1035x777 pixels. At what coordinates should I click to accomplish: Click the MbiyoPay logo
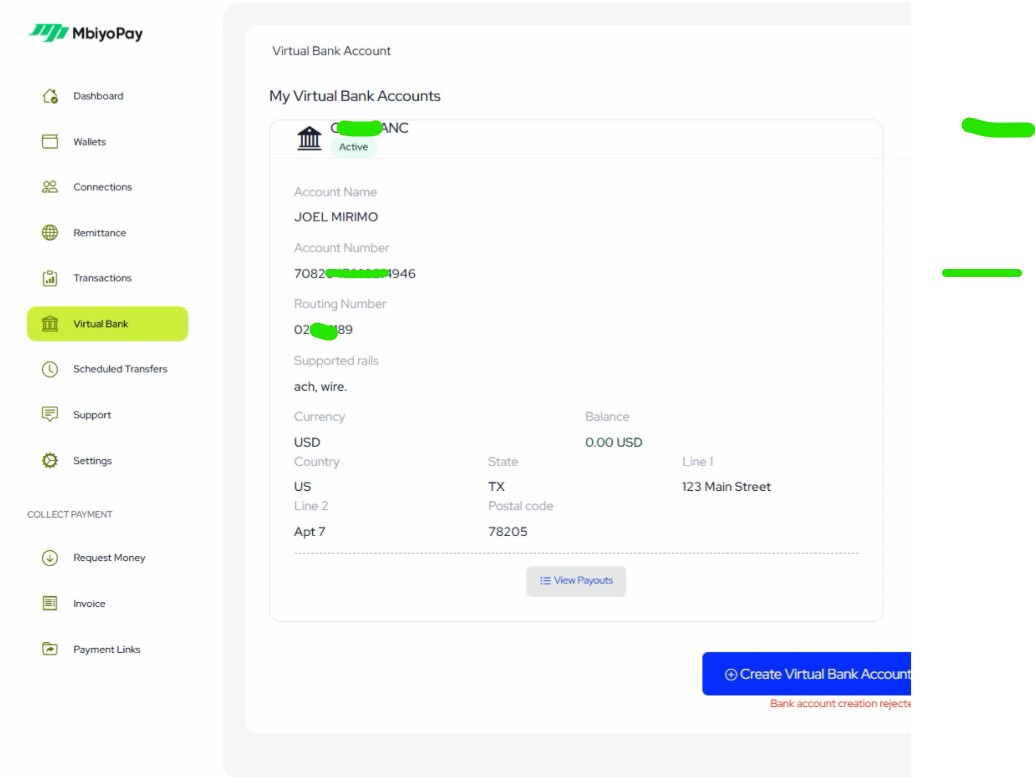point(86,33)
